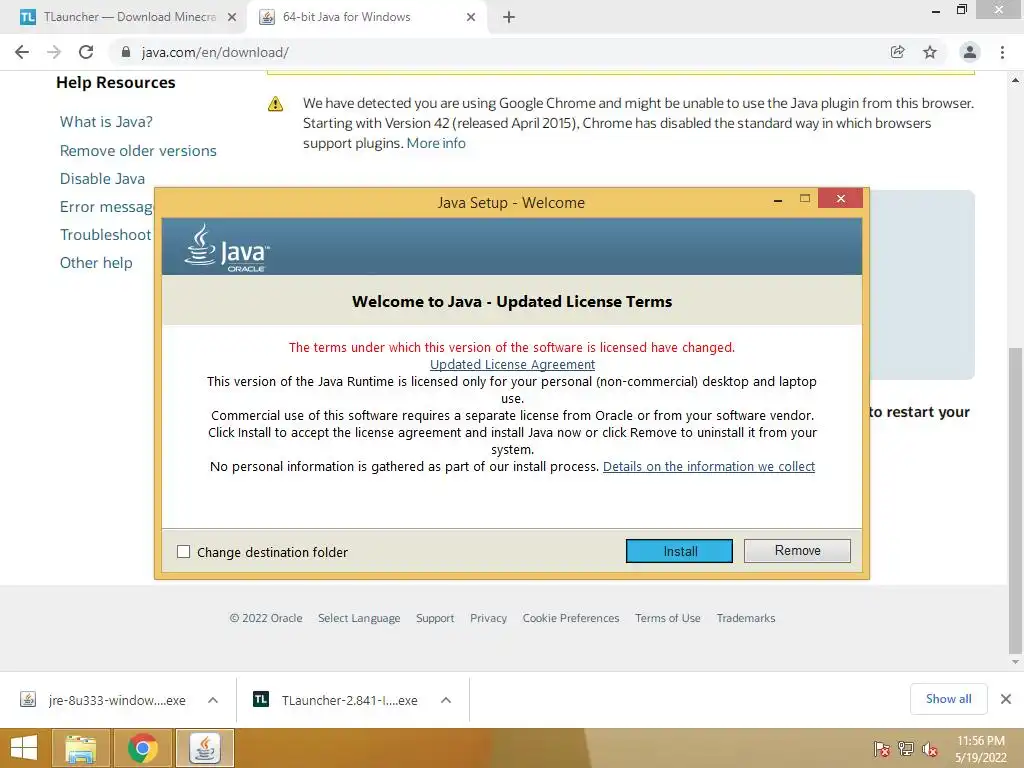
Task: Open Action Center flag tray icon
Action: (x=882, y=749)
